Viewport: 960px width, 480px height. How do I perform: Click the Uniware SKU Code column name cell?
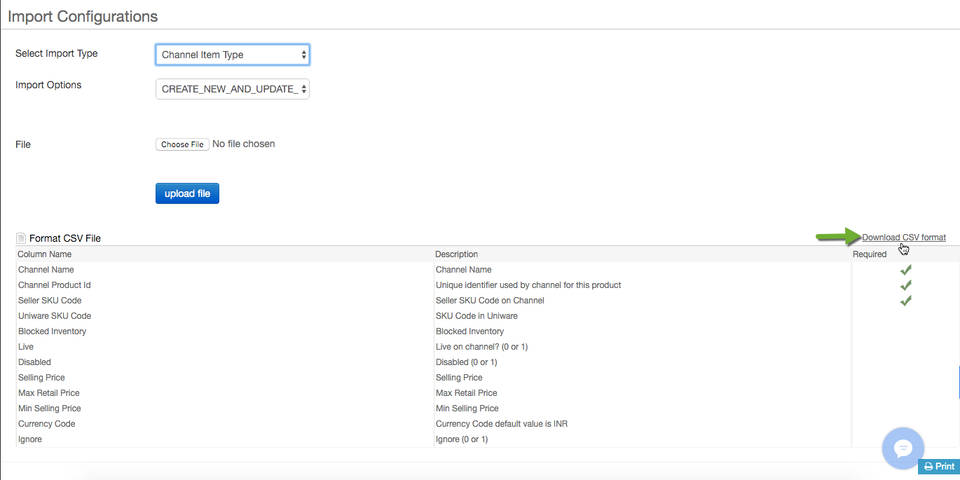coord(54,316)
